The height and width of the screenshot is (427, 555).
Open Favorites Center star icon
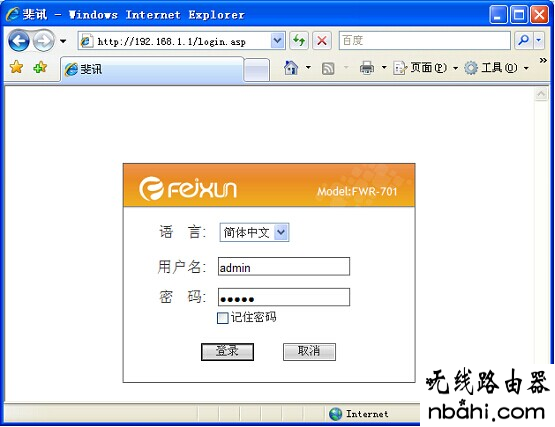[x=16, y=67]
